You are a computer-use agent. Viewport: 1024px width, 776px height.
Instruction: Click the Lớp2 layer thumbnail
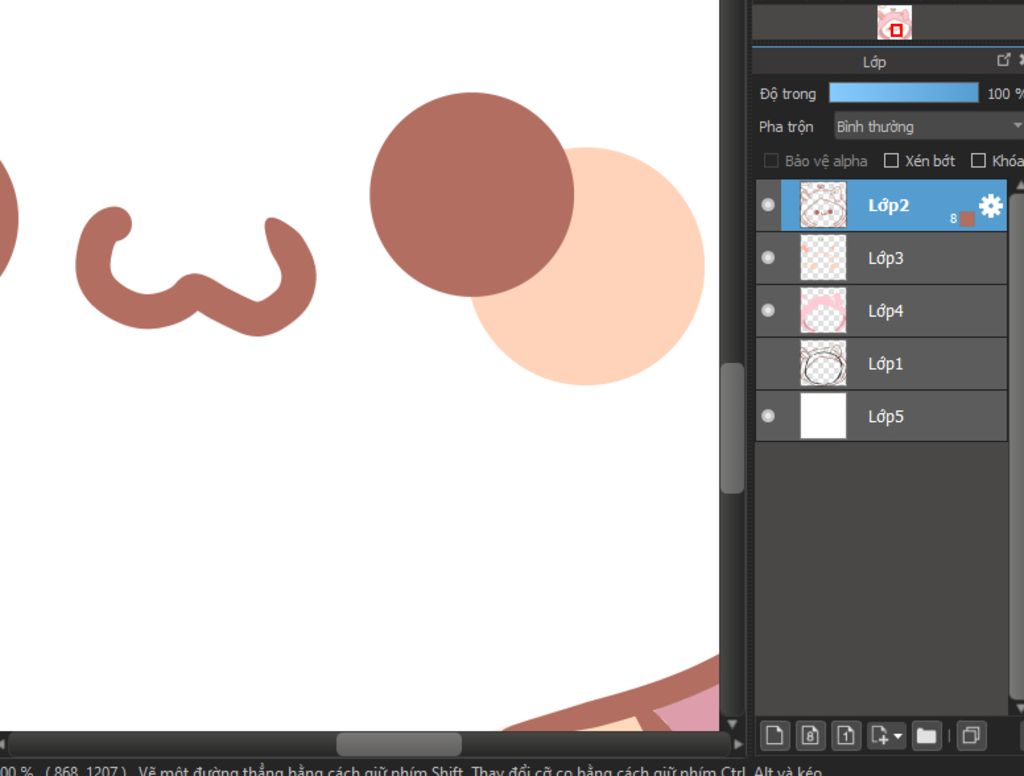[x=823, y=205]
